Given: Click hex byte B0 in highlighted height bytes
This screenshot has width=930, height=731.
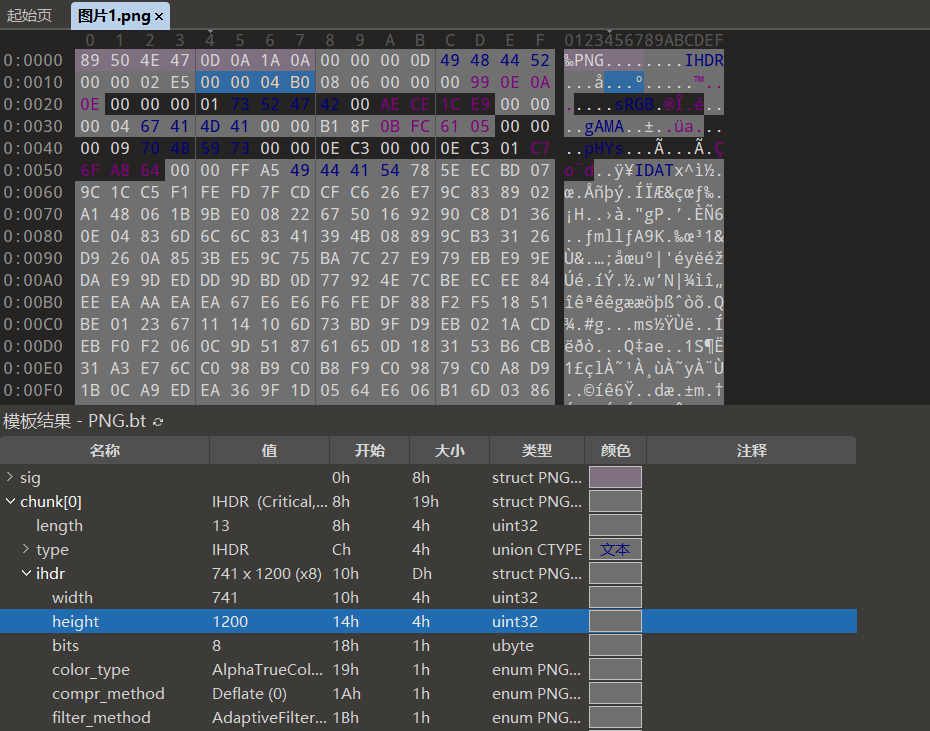Looking at the screenshot, I should pyautogui.click(x=300, y=82).
